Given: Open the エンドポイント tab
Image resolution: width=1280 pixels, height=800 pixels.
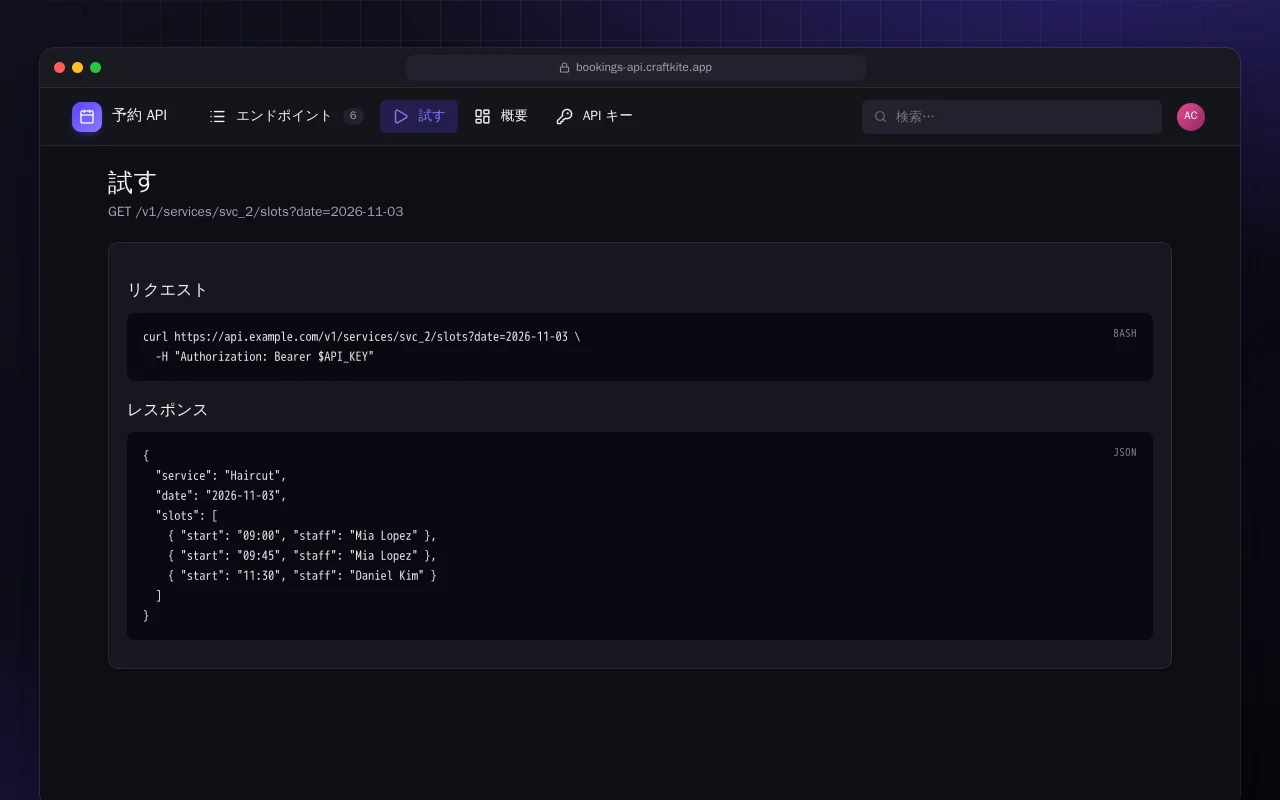Looking at the screenshot, I should pyautogui.click(x=286, y=116).
